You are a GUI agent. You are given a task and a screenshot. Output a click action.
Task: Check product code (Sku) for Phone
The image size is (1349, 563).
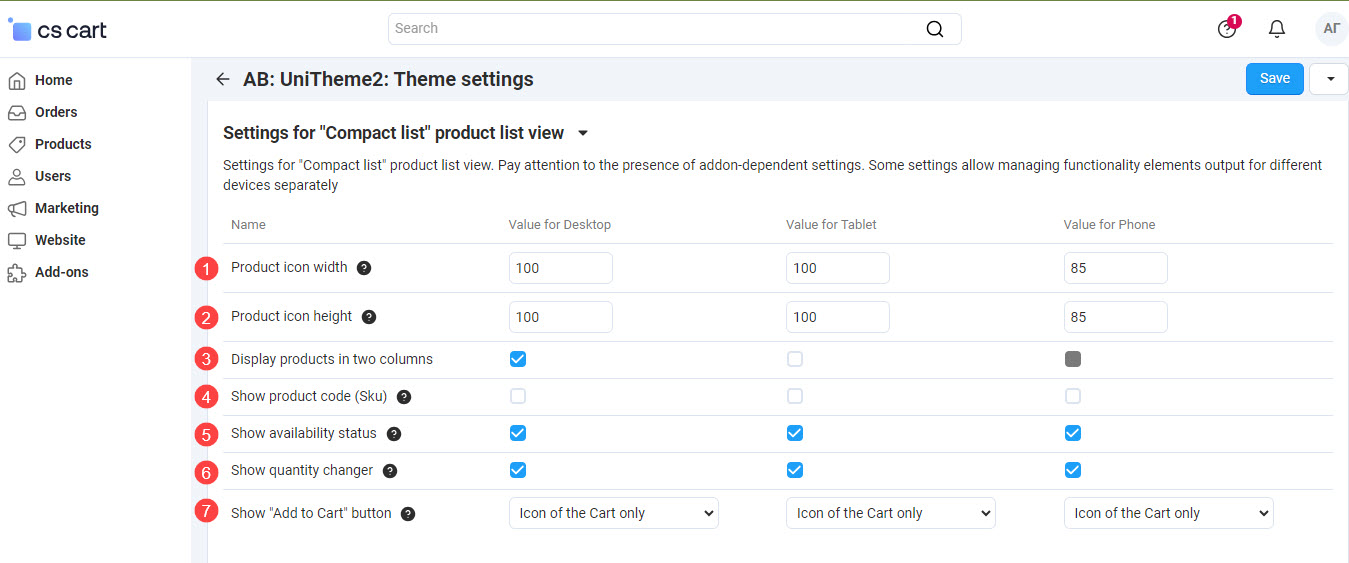[1073, 396]
